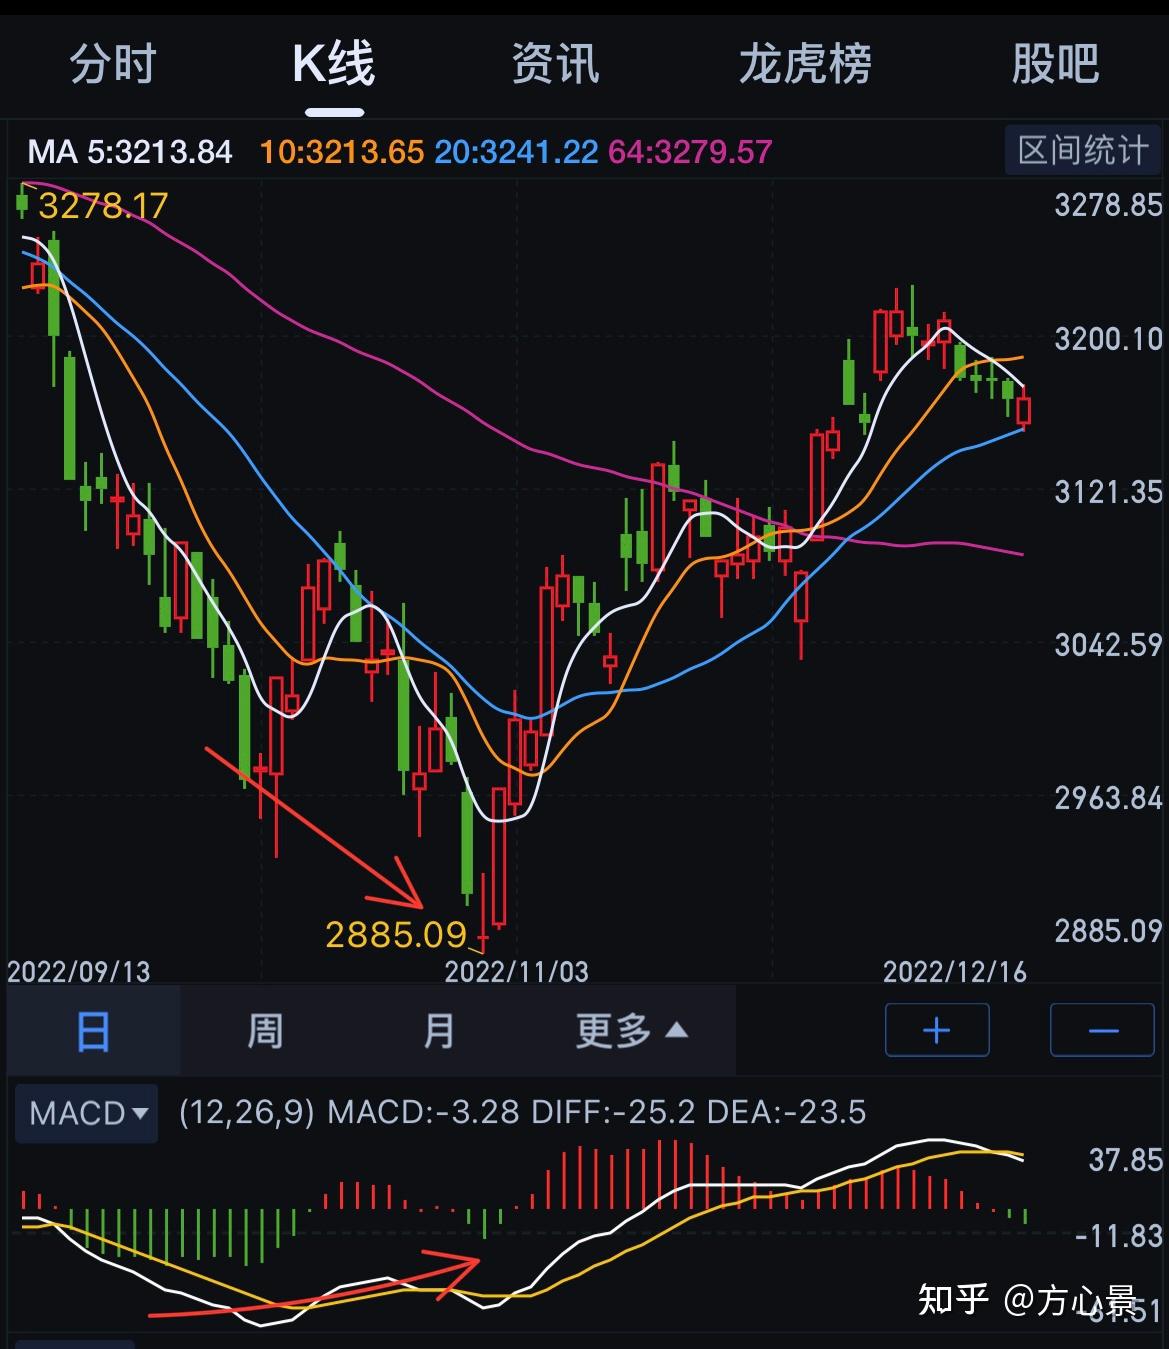Open the 龙虎榜 tab
The height and width of the screenshot is (1349, 1169).
pos(806,63)
